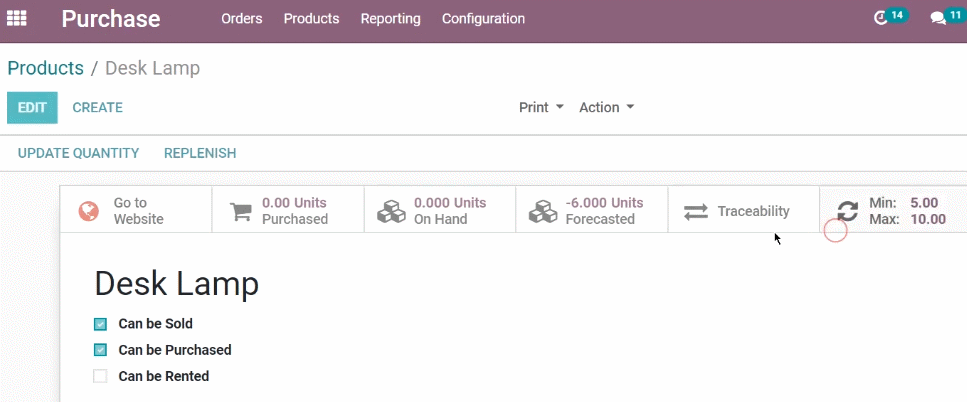Toggle the Can be Purchased checkbox

pos(101,350)
